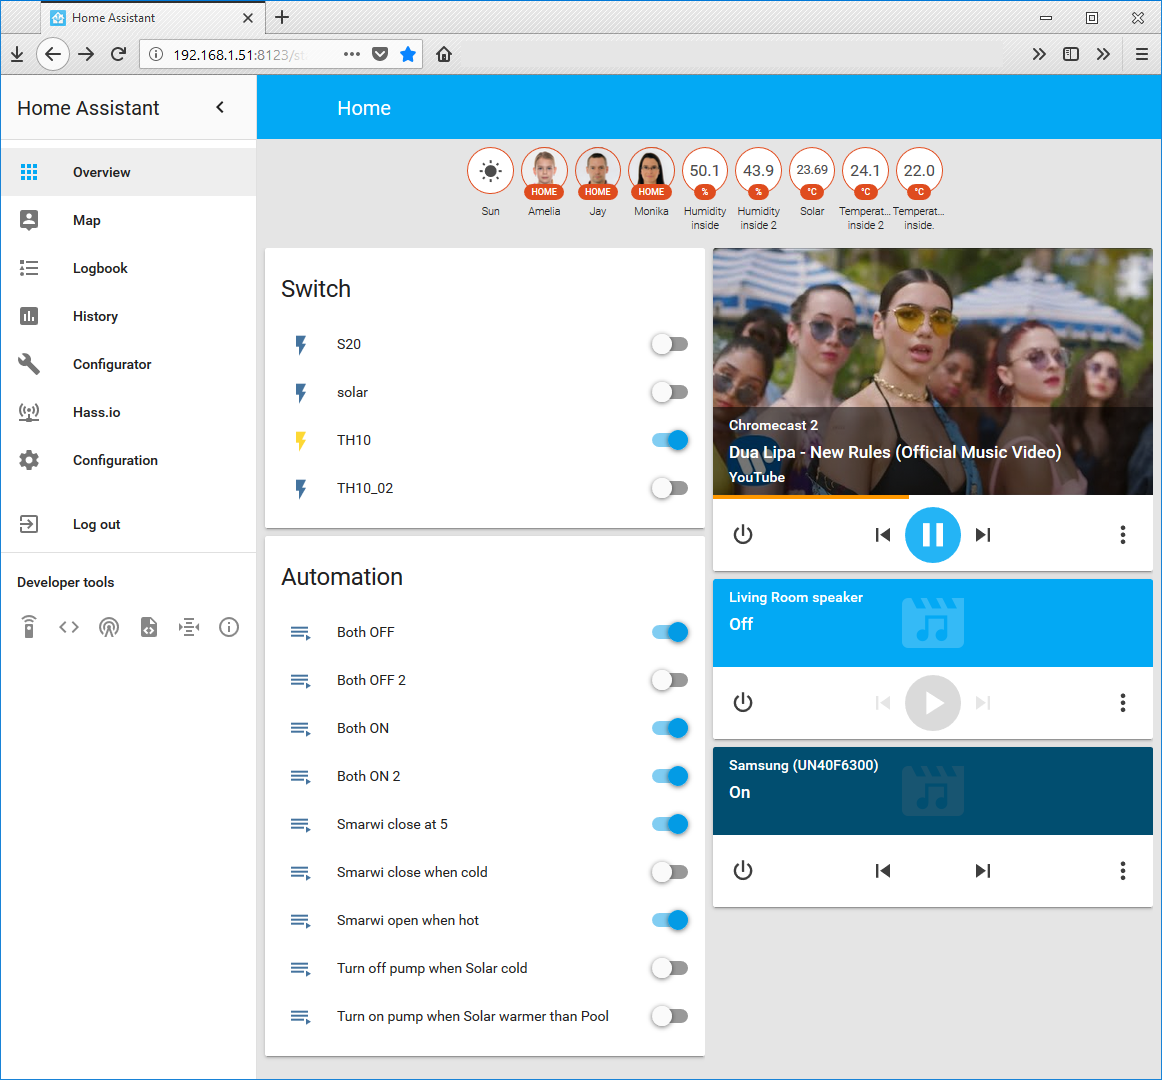Click the automation icon beside Both OFF
Viewport: 1162px width, 1080px height.
[300, 632]
